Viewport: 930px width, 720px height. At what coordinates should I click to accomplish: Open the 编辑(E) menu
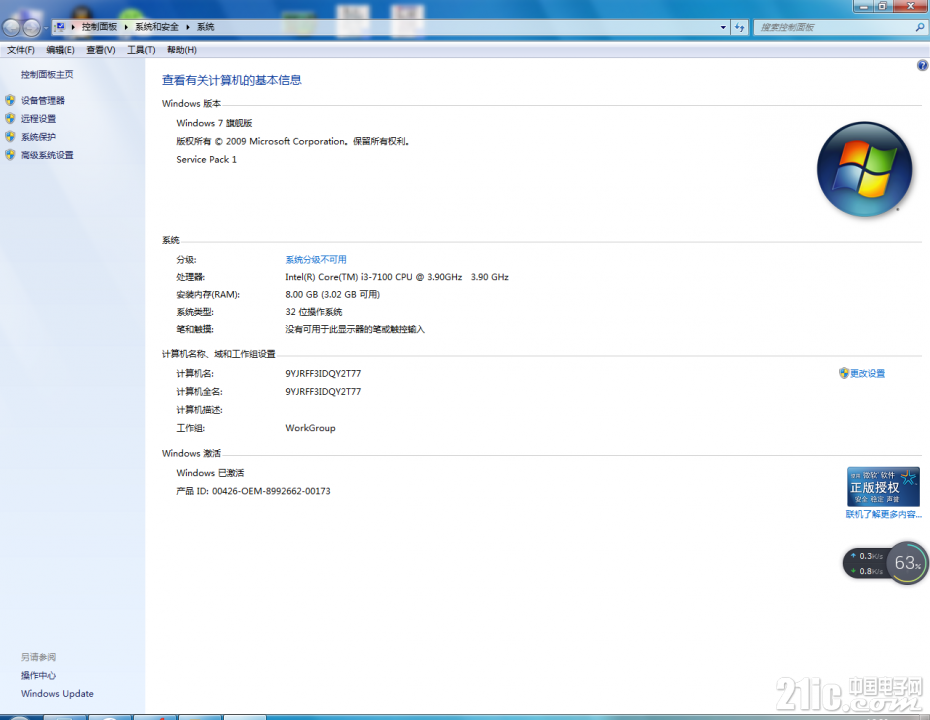point(60,50)
